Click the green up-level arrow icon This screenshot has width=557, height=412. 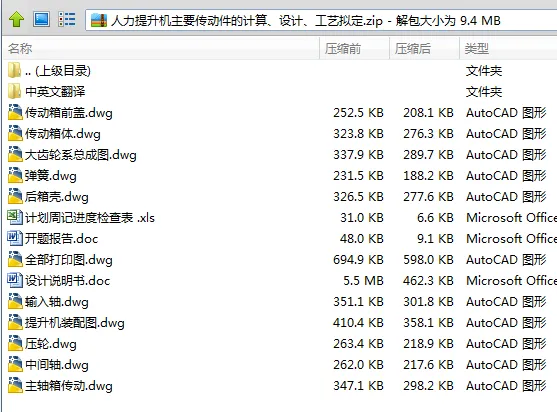pos(16,19)
